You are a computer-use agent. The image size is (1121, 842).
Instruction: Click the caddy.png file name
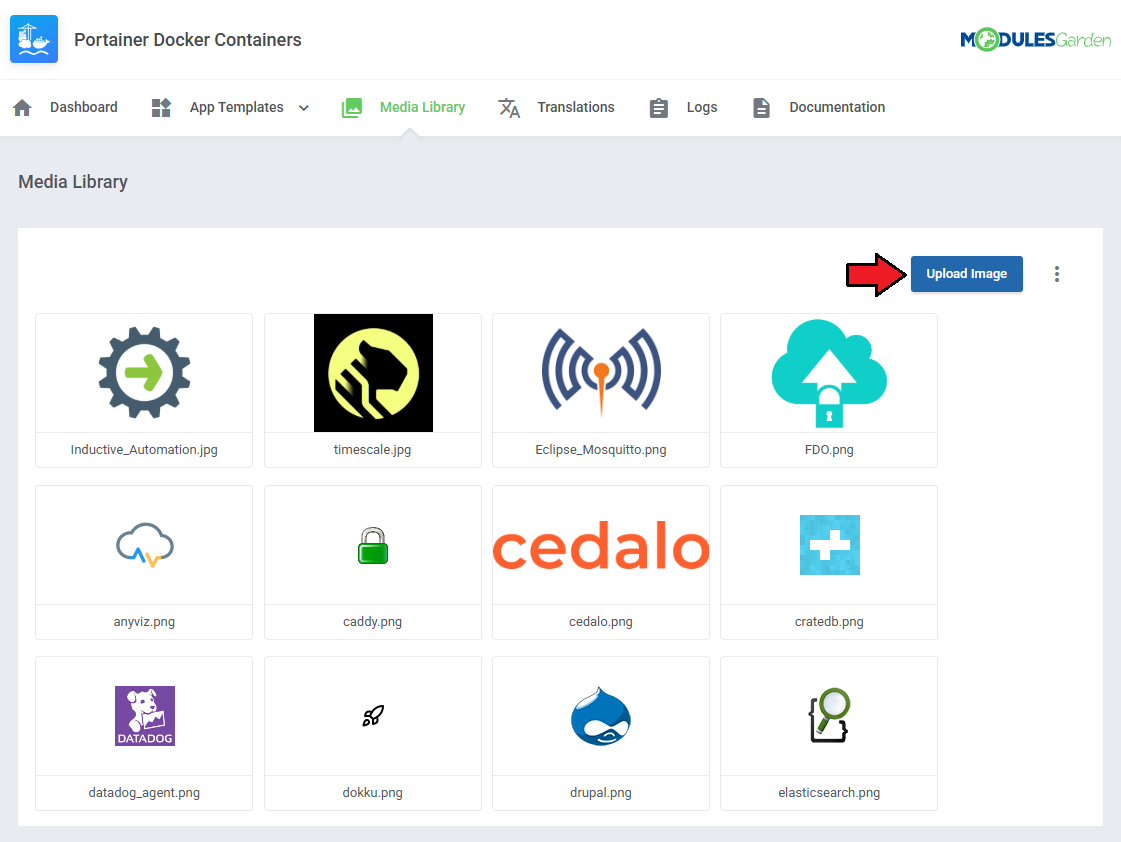tap(372, 622)
